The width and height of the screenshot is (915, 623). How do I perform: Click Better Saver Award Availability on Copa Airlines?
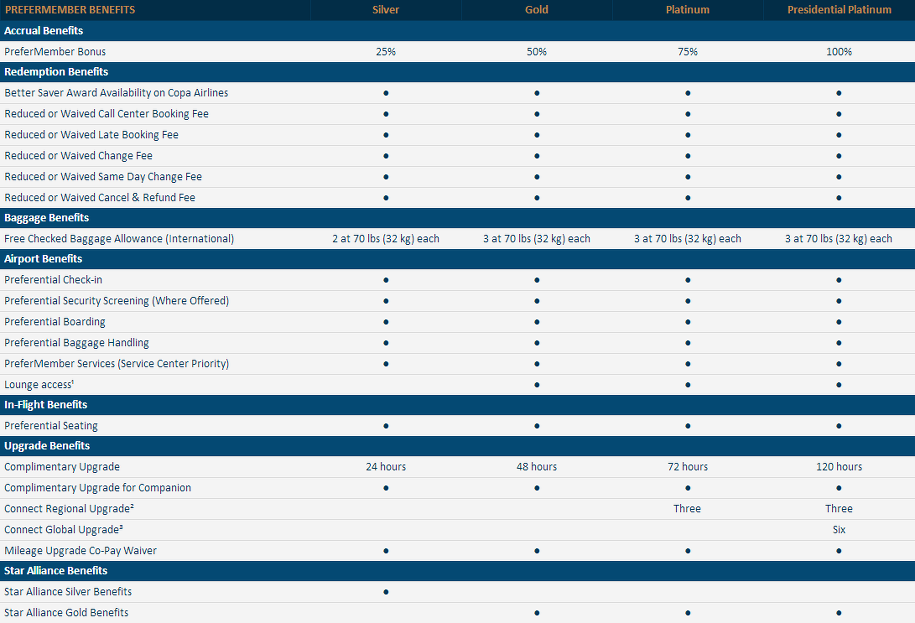[x=116, y=93]
